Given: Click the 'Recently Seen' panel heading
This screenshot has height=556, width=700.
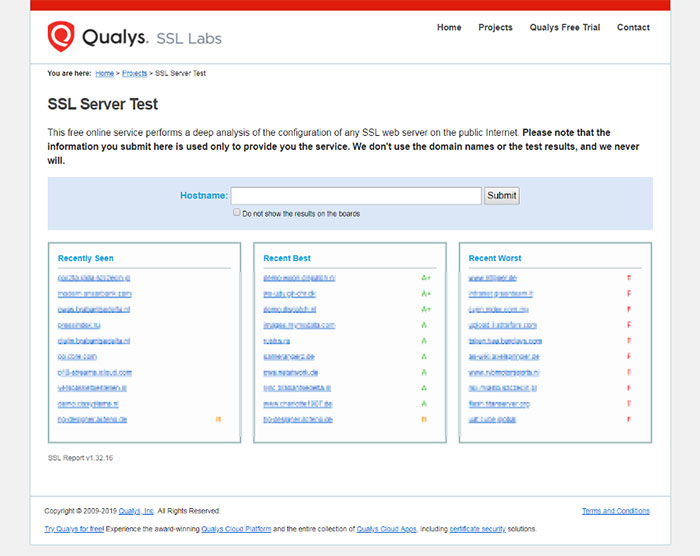Looking at the screenshot, I should tap(86, 258).
